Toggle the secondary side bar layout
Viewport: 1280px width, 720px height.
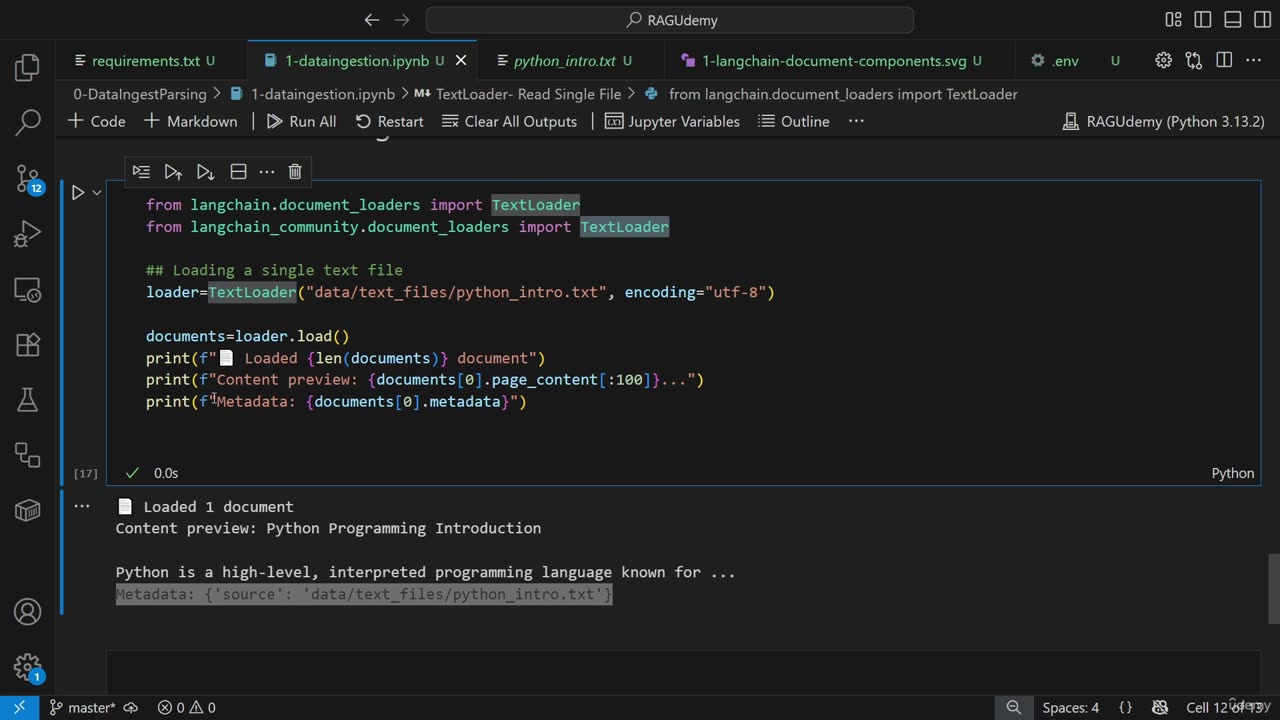[x=1260, y=20]
